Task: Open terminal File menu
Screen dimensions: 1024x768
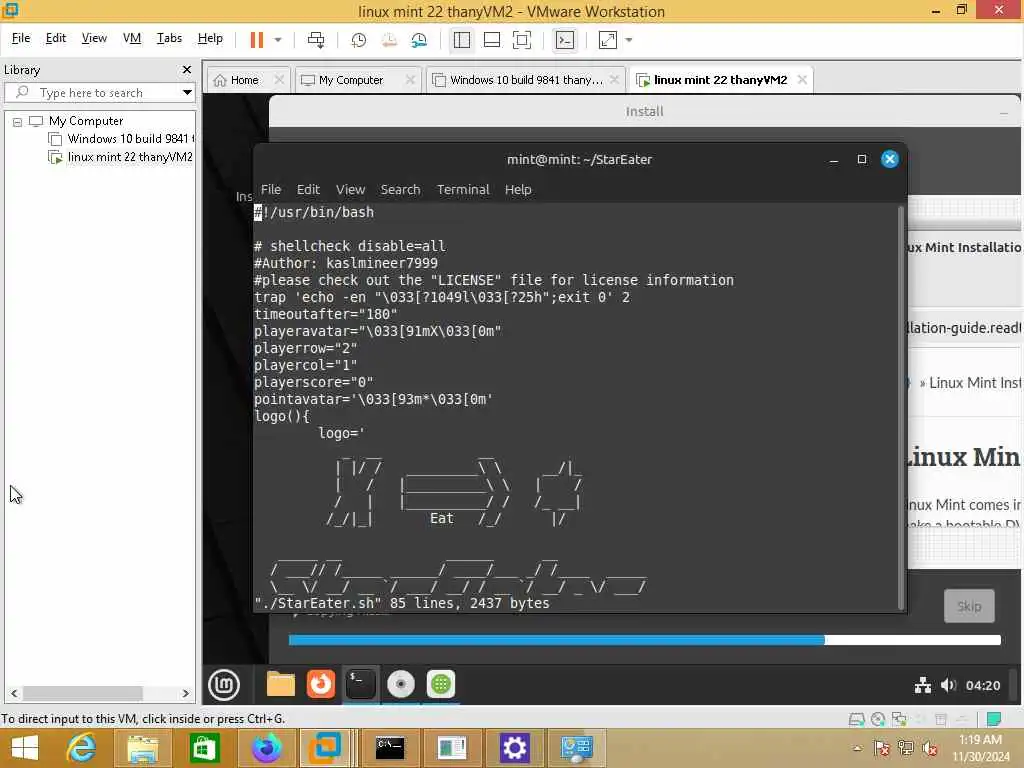Action: (x=271, y=189)
